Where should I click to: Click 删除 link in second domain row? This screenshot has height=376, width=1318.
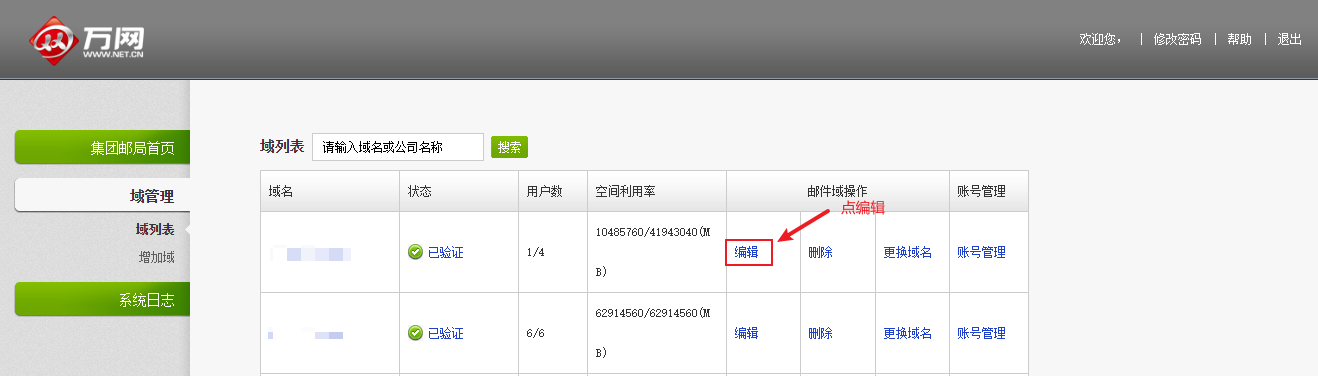pos(820,333)
